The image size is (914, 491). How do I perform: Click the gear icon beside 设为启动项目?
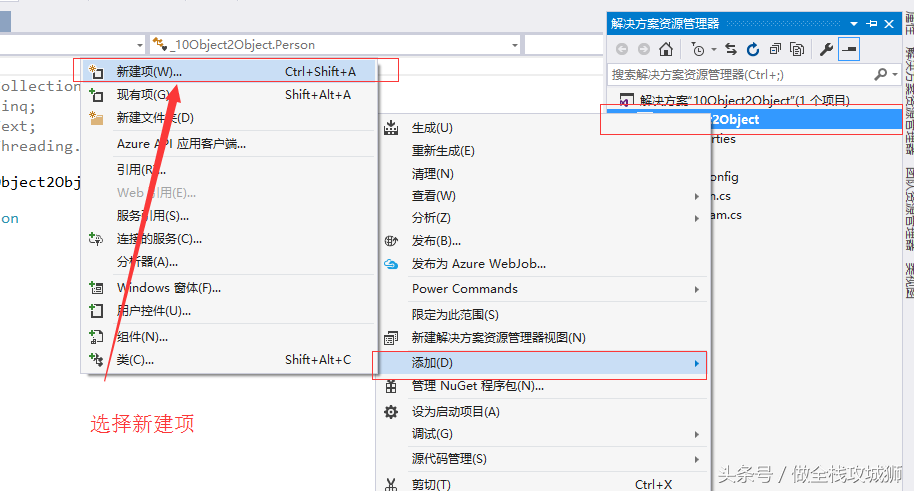pos(391,412)
